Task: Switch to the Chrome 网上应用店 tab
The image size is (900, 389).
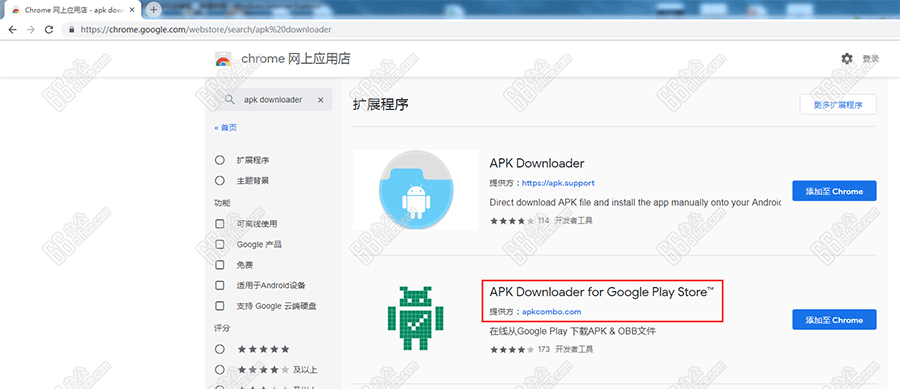Action: point(71,10)
